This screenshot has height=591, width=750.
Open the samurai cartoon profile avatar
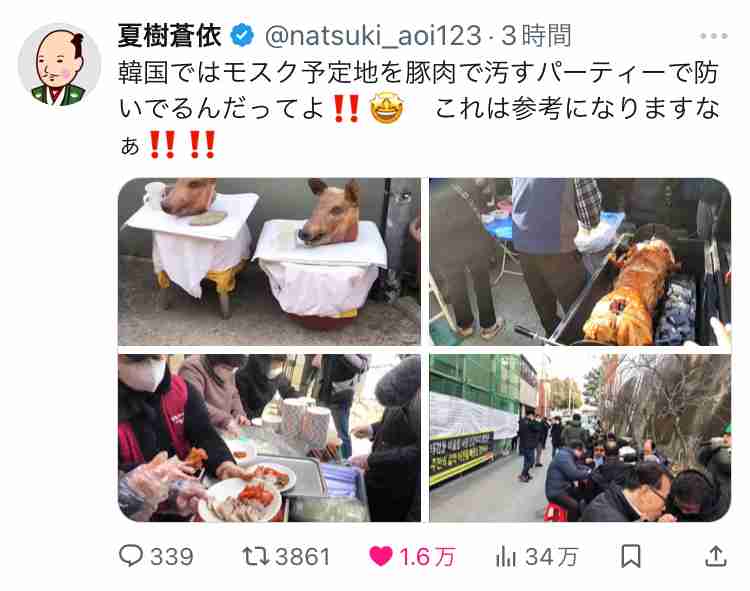[x=59, y=65]
